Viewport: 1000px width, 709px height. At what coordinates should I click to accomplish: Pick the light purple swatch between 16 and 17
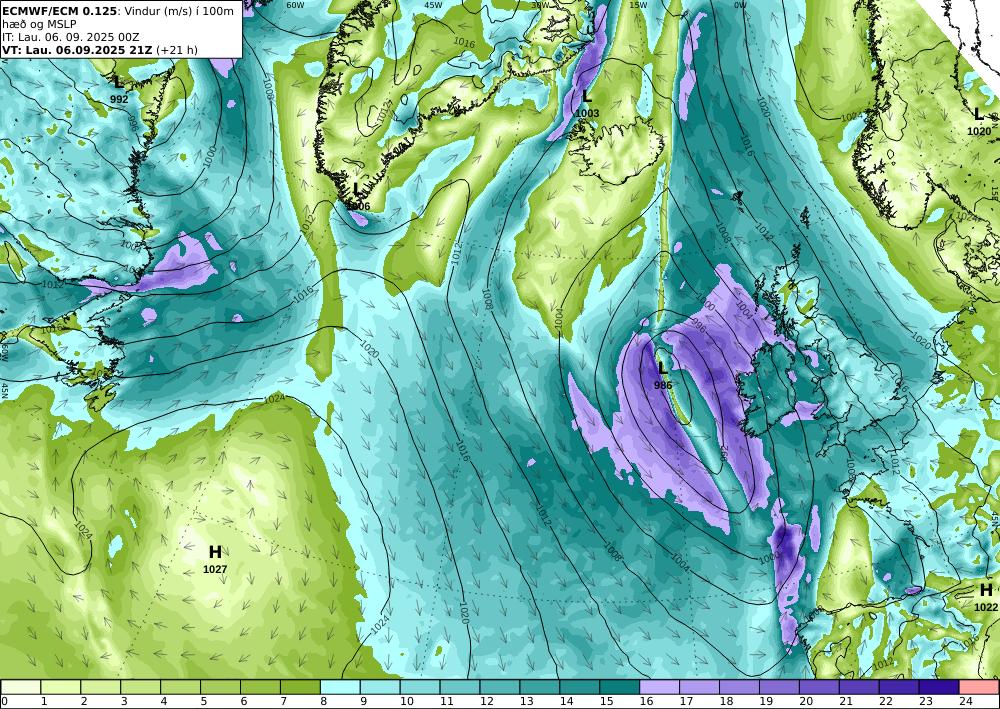(659, 687)
